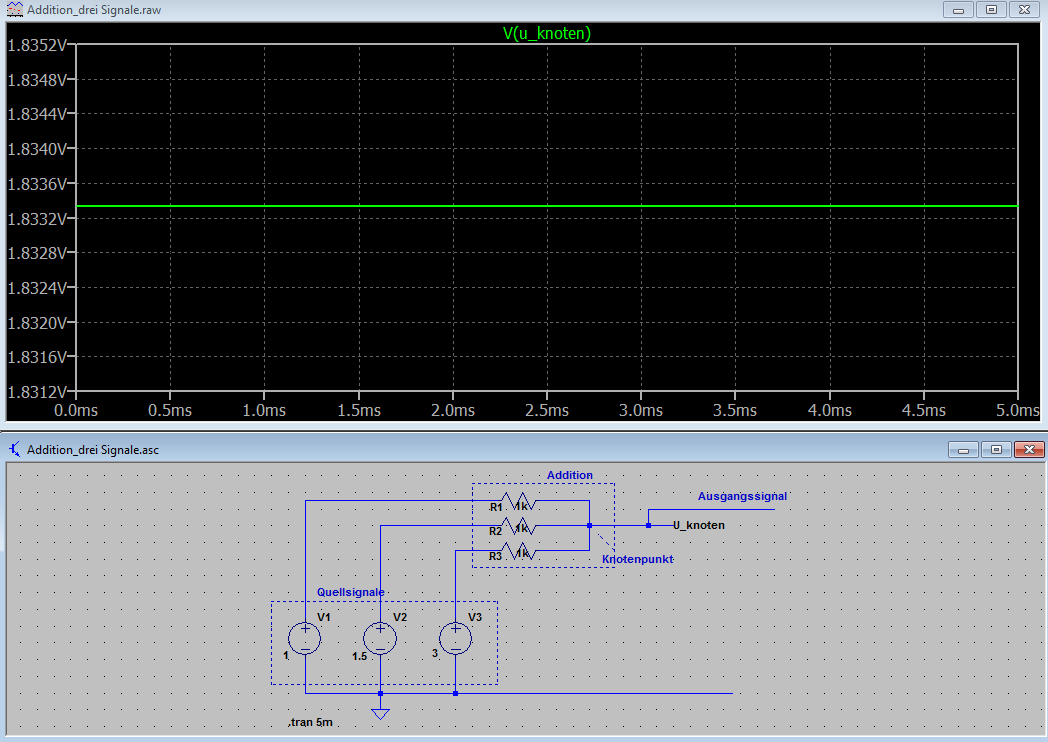
Task: Click the 2.5ms label on the time axis
Action: pos(546,410)
